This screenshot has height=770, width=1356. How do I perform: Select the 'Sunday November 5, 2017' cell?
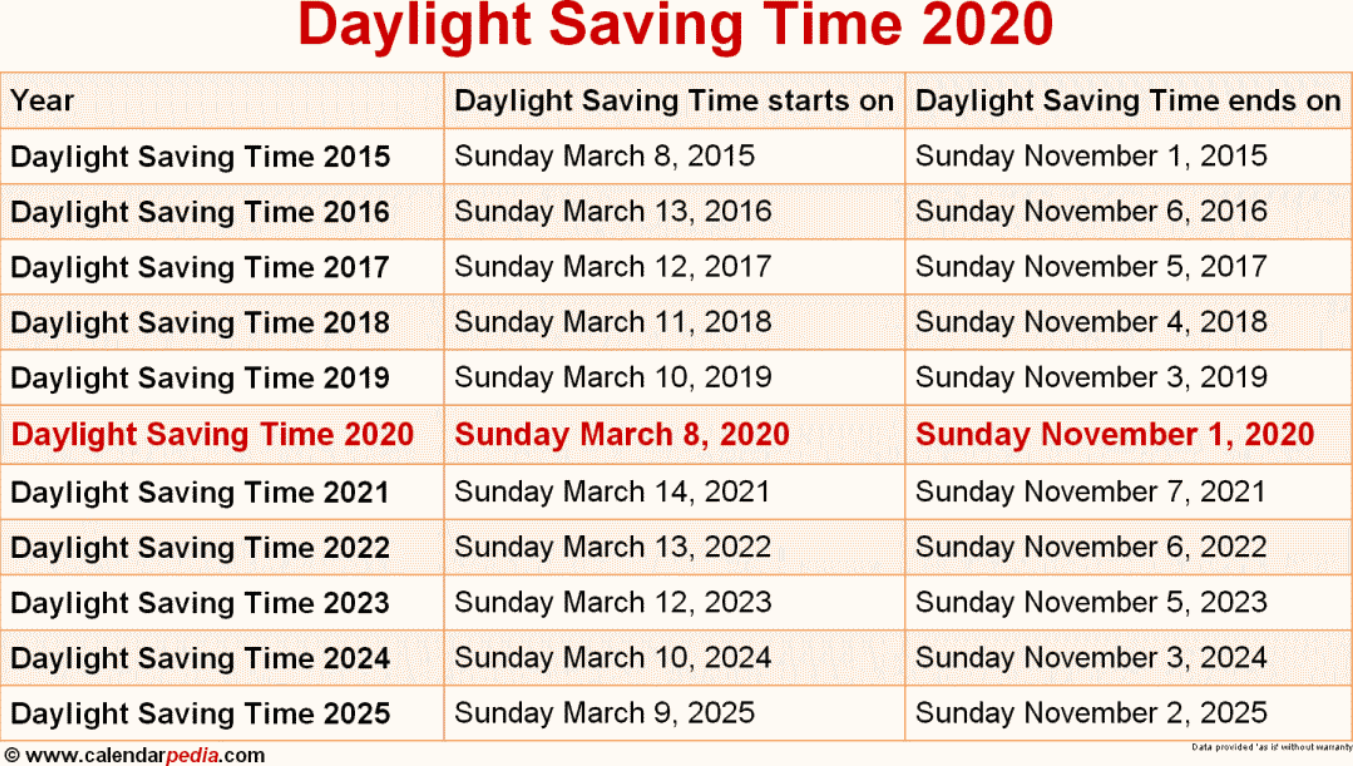coord(1091,267)
